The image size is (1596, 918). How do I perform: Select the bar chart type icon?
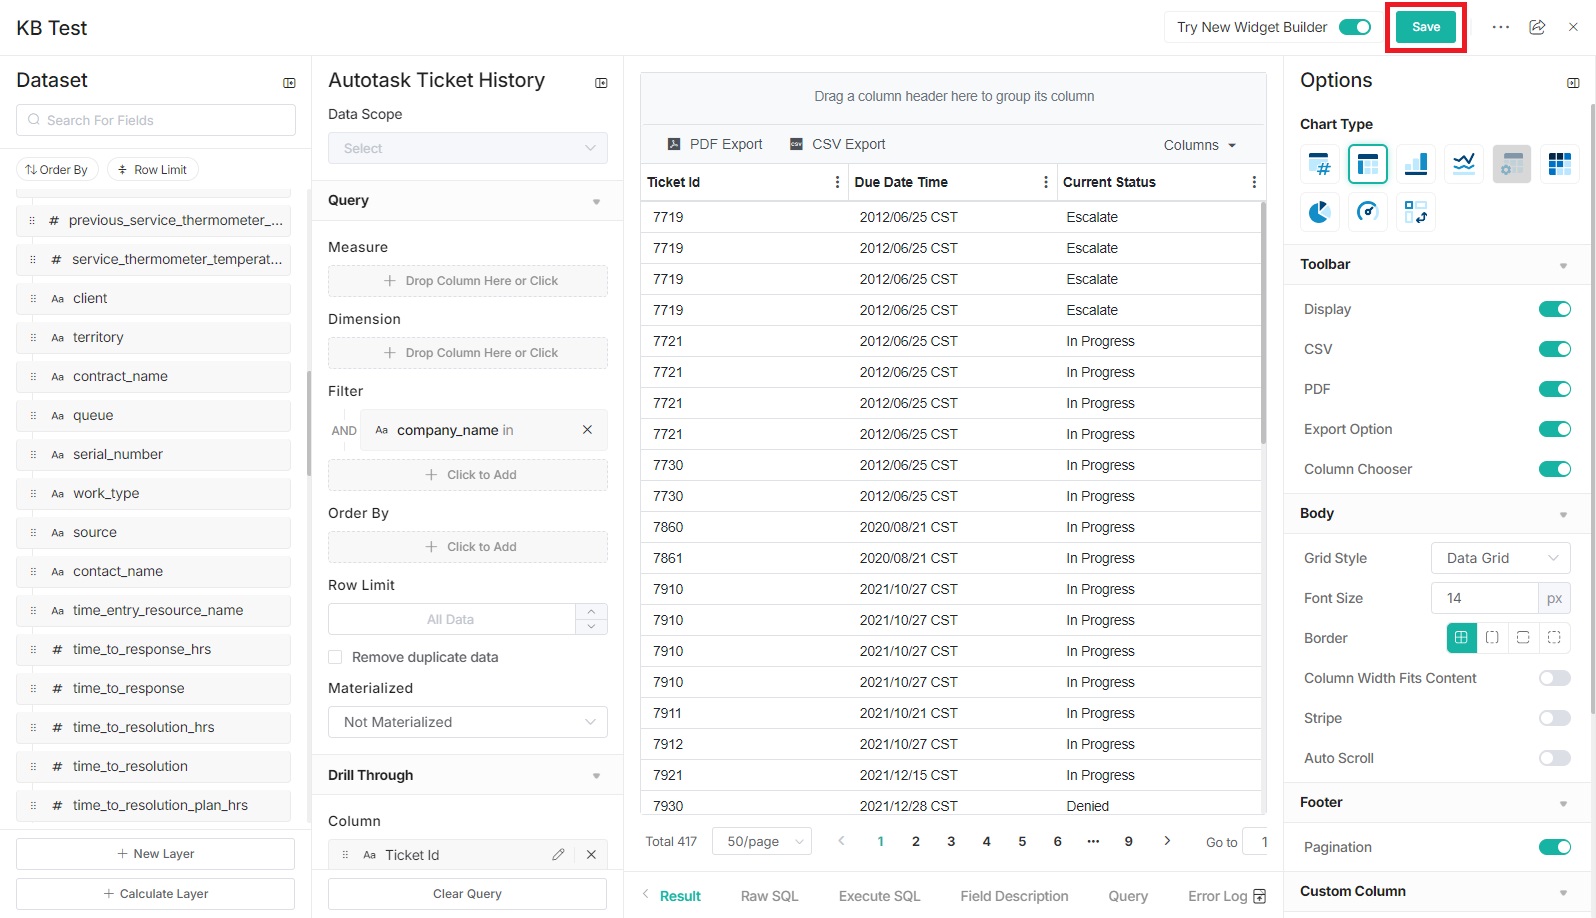[x=1415, y=164]
